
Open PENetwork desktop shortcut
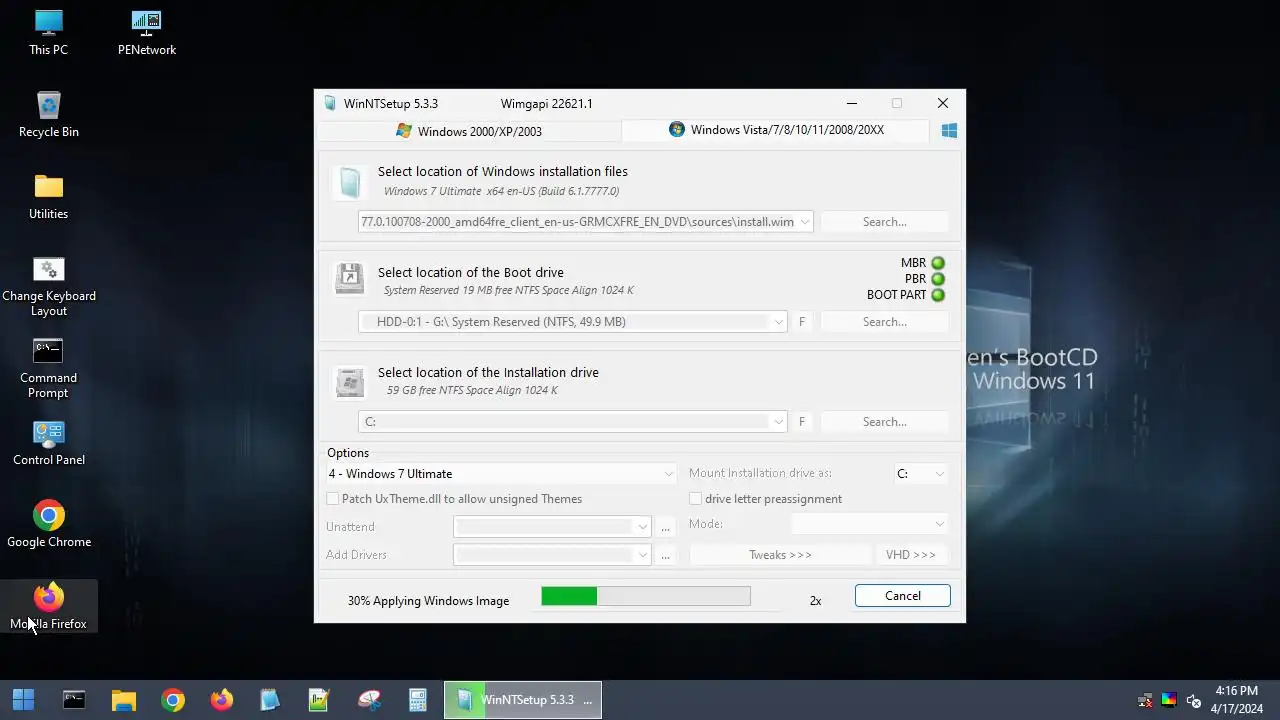tap(146, 32)
